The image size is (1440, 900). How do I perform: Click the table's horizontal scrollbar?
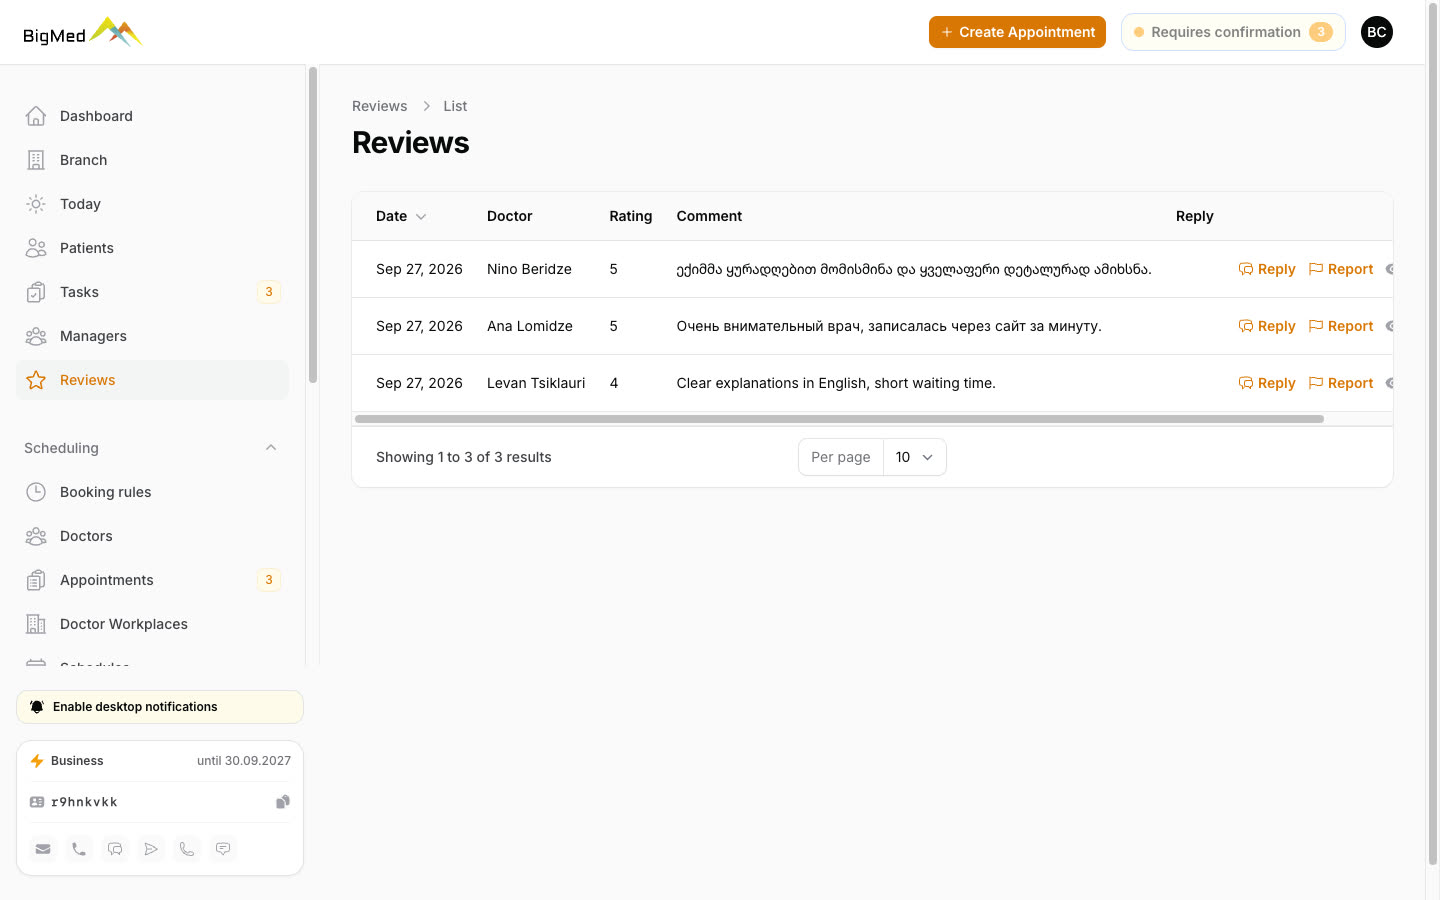click(x=839, y=419)
